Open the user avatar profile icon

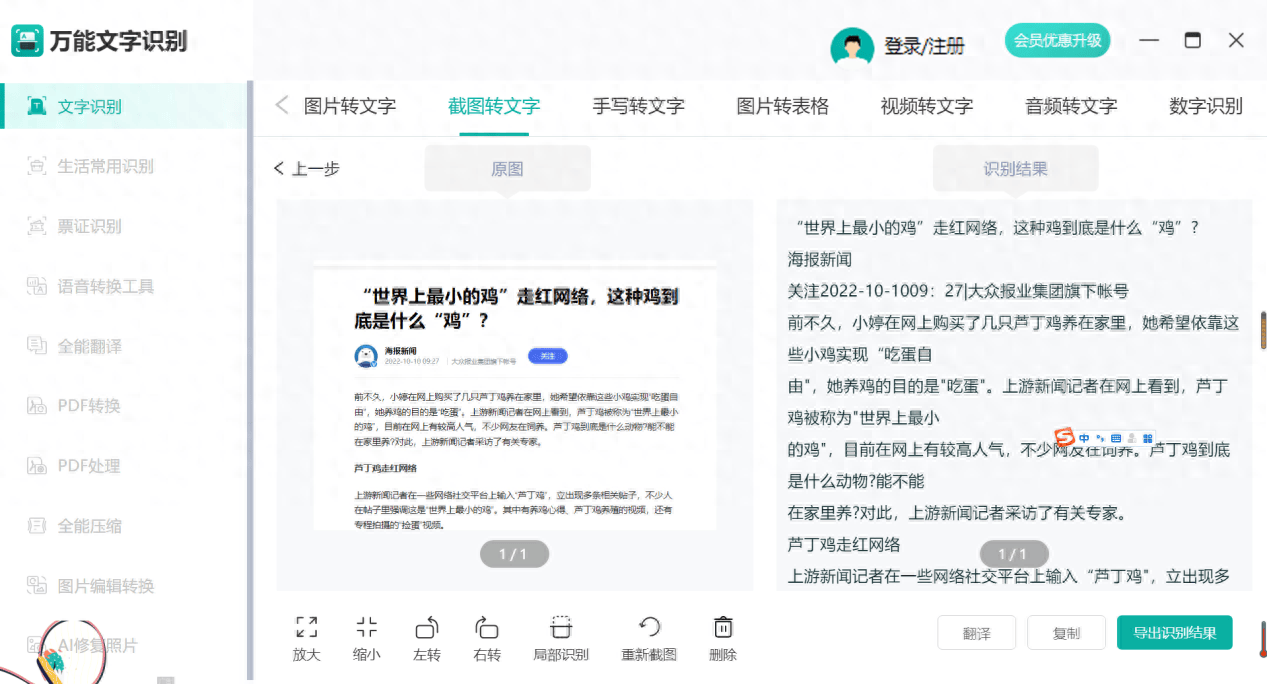[852, 45]
